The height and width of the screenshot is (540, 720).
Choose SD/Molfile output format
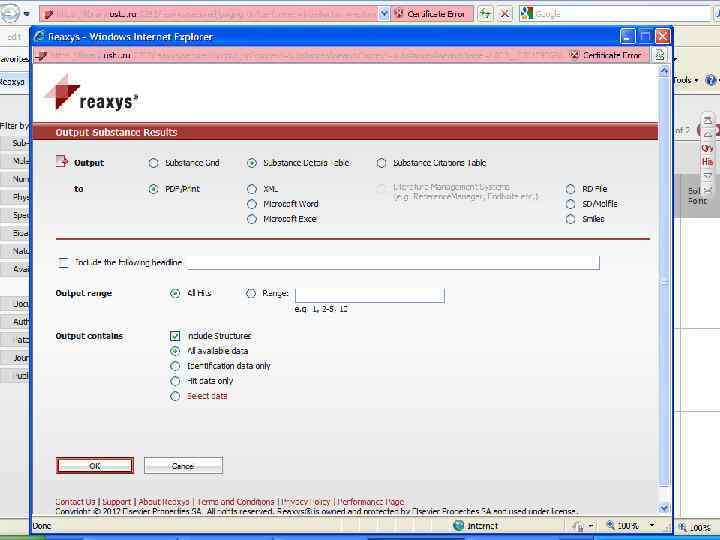pos(570,204)
